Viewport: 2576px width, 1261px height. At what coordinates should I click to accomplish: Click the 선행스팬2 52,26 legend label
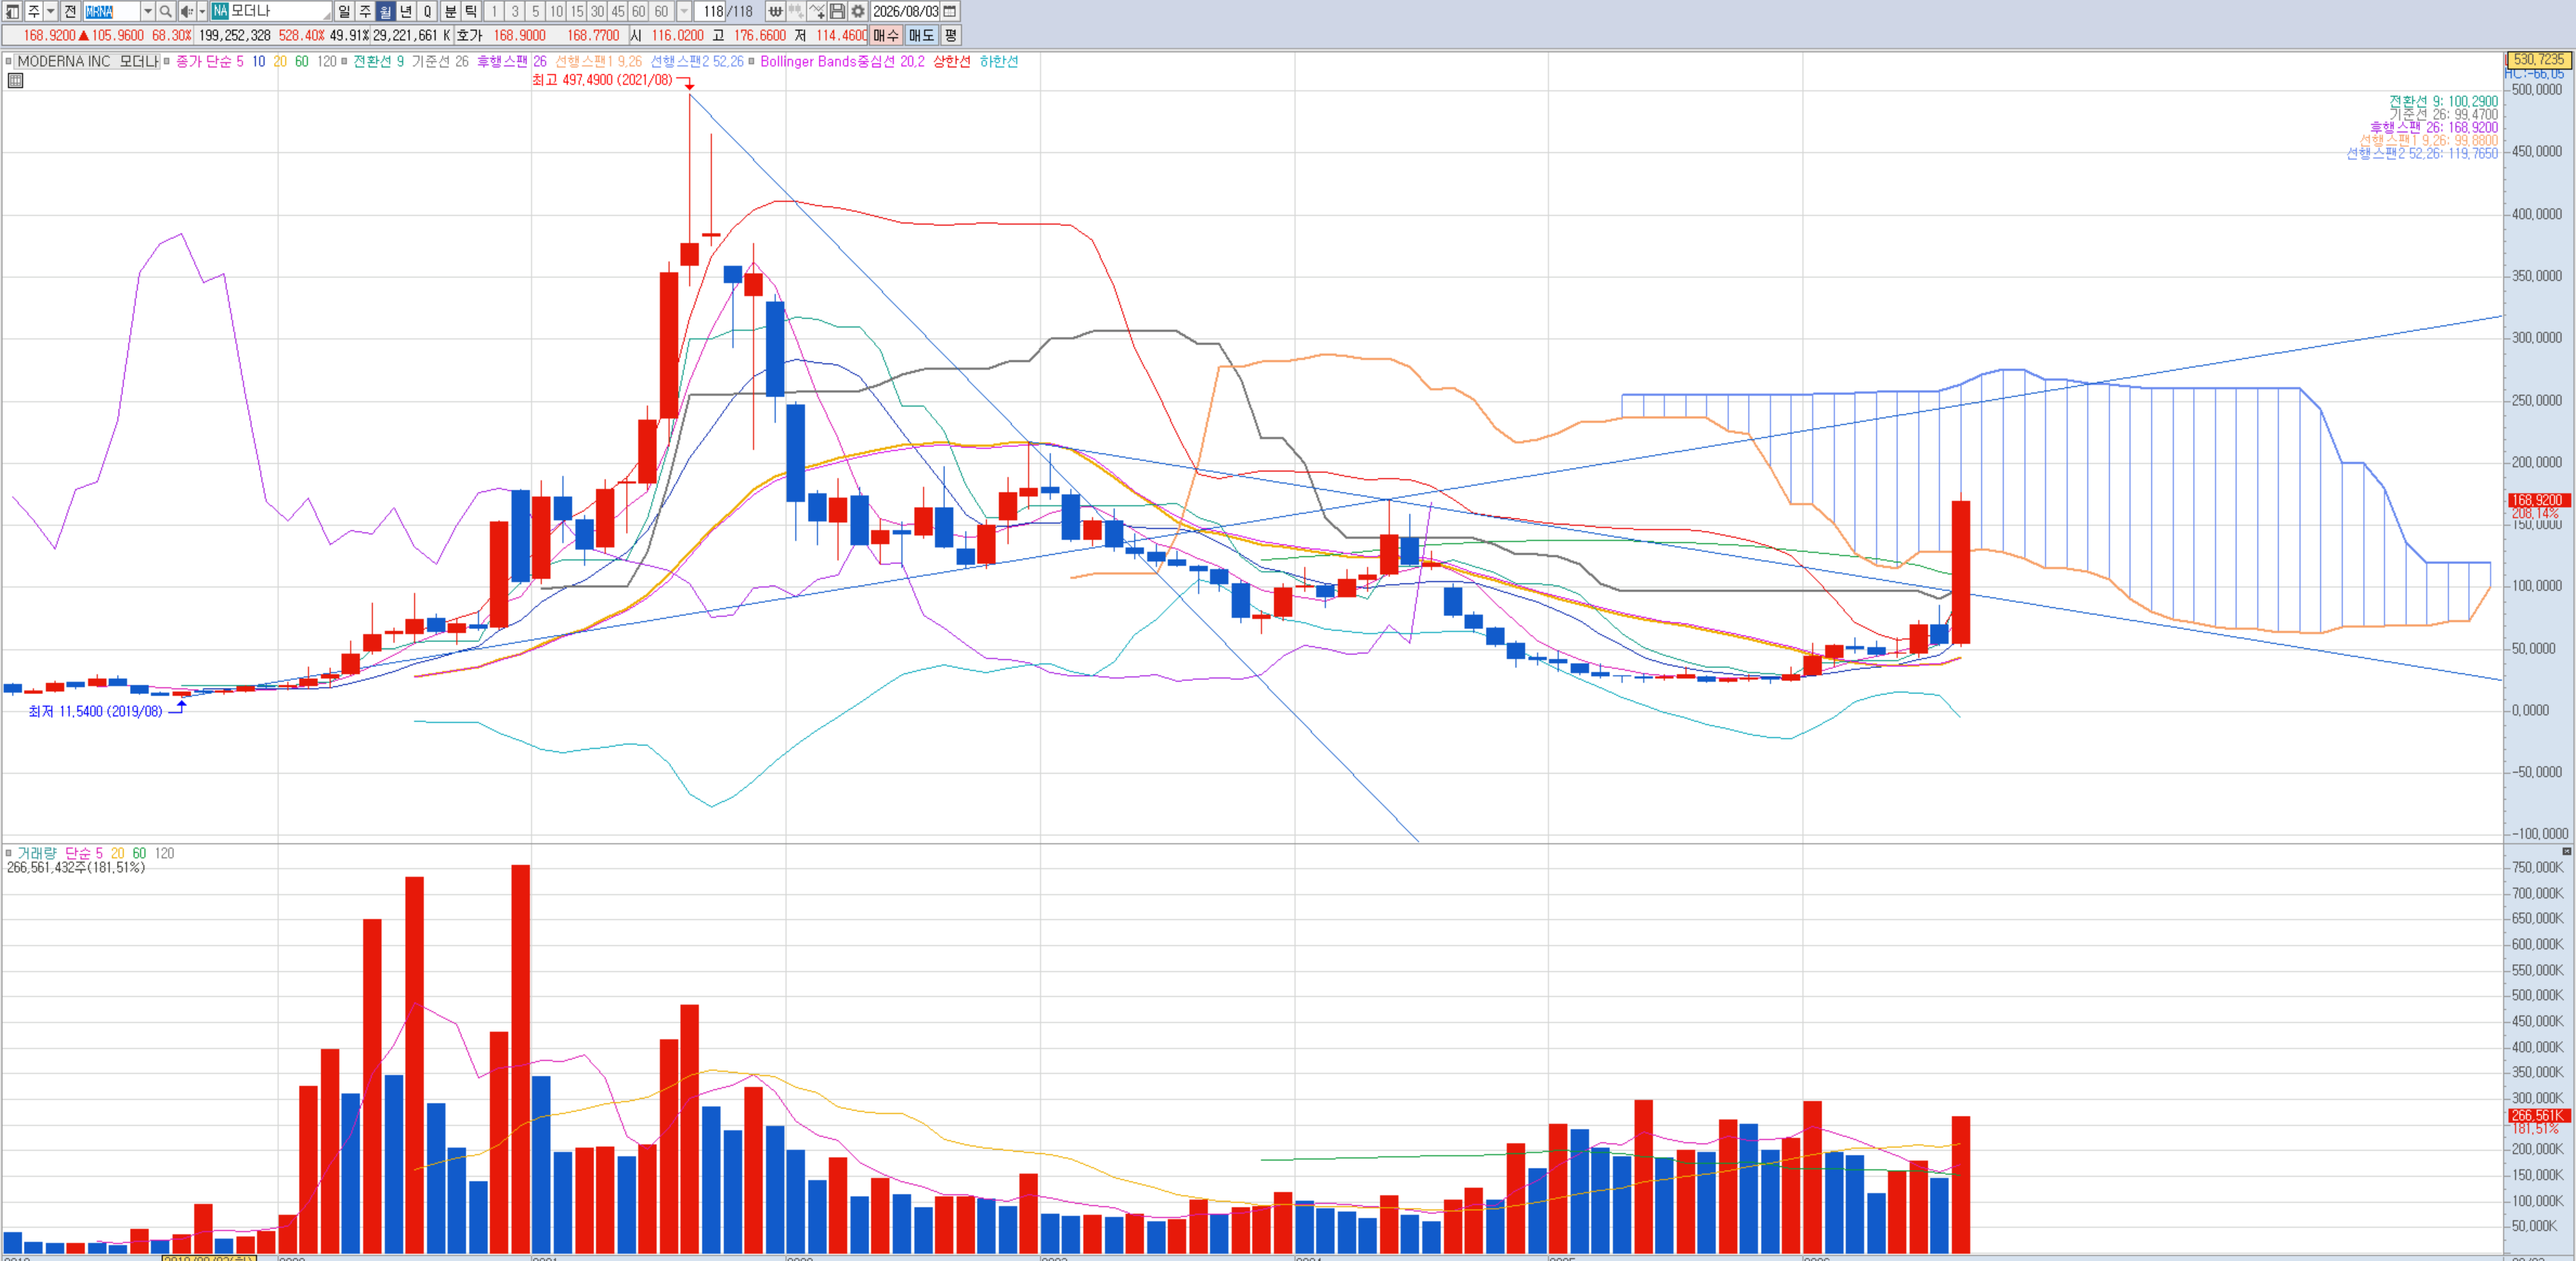[697, 61]
